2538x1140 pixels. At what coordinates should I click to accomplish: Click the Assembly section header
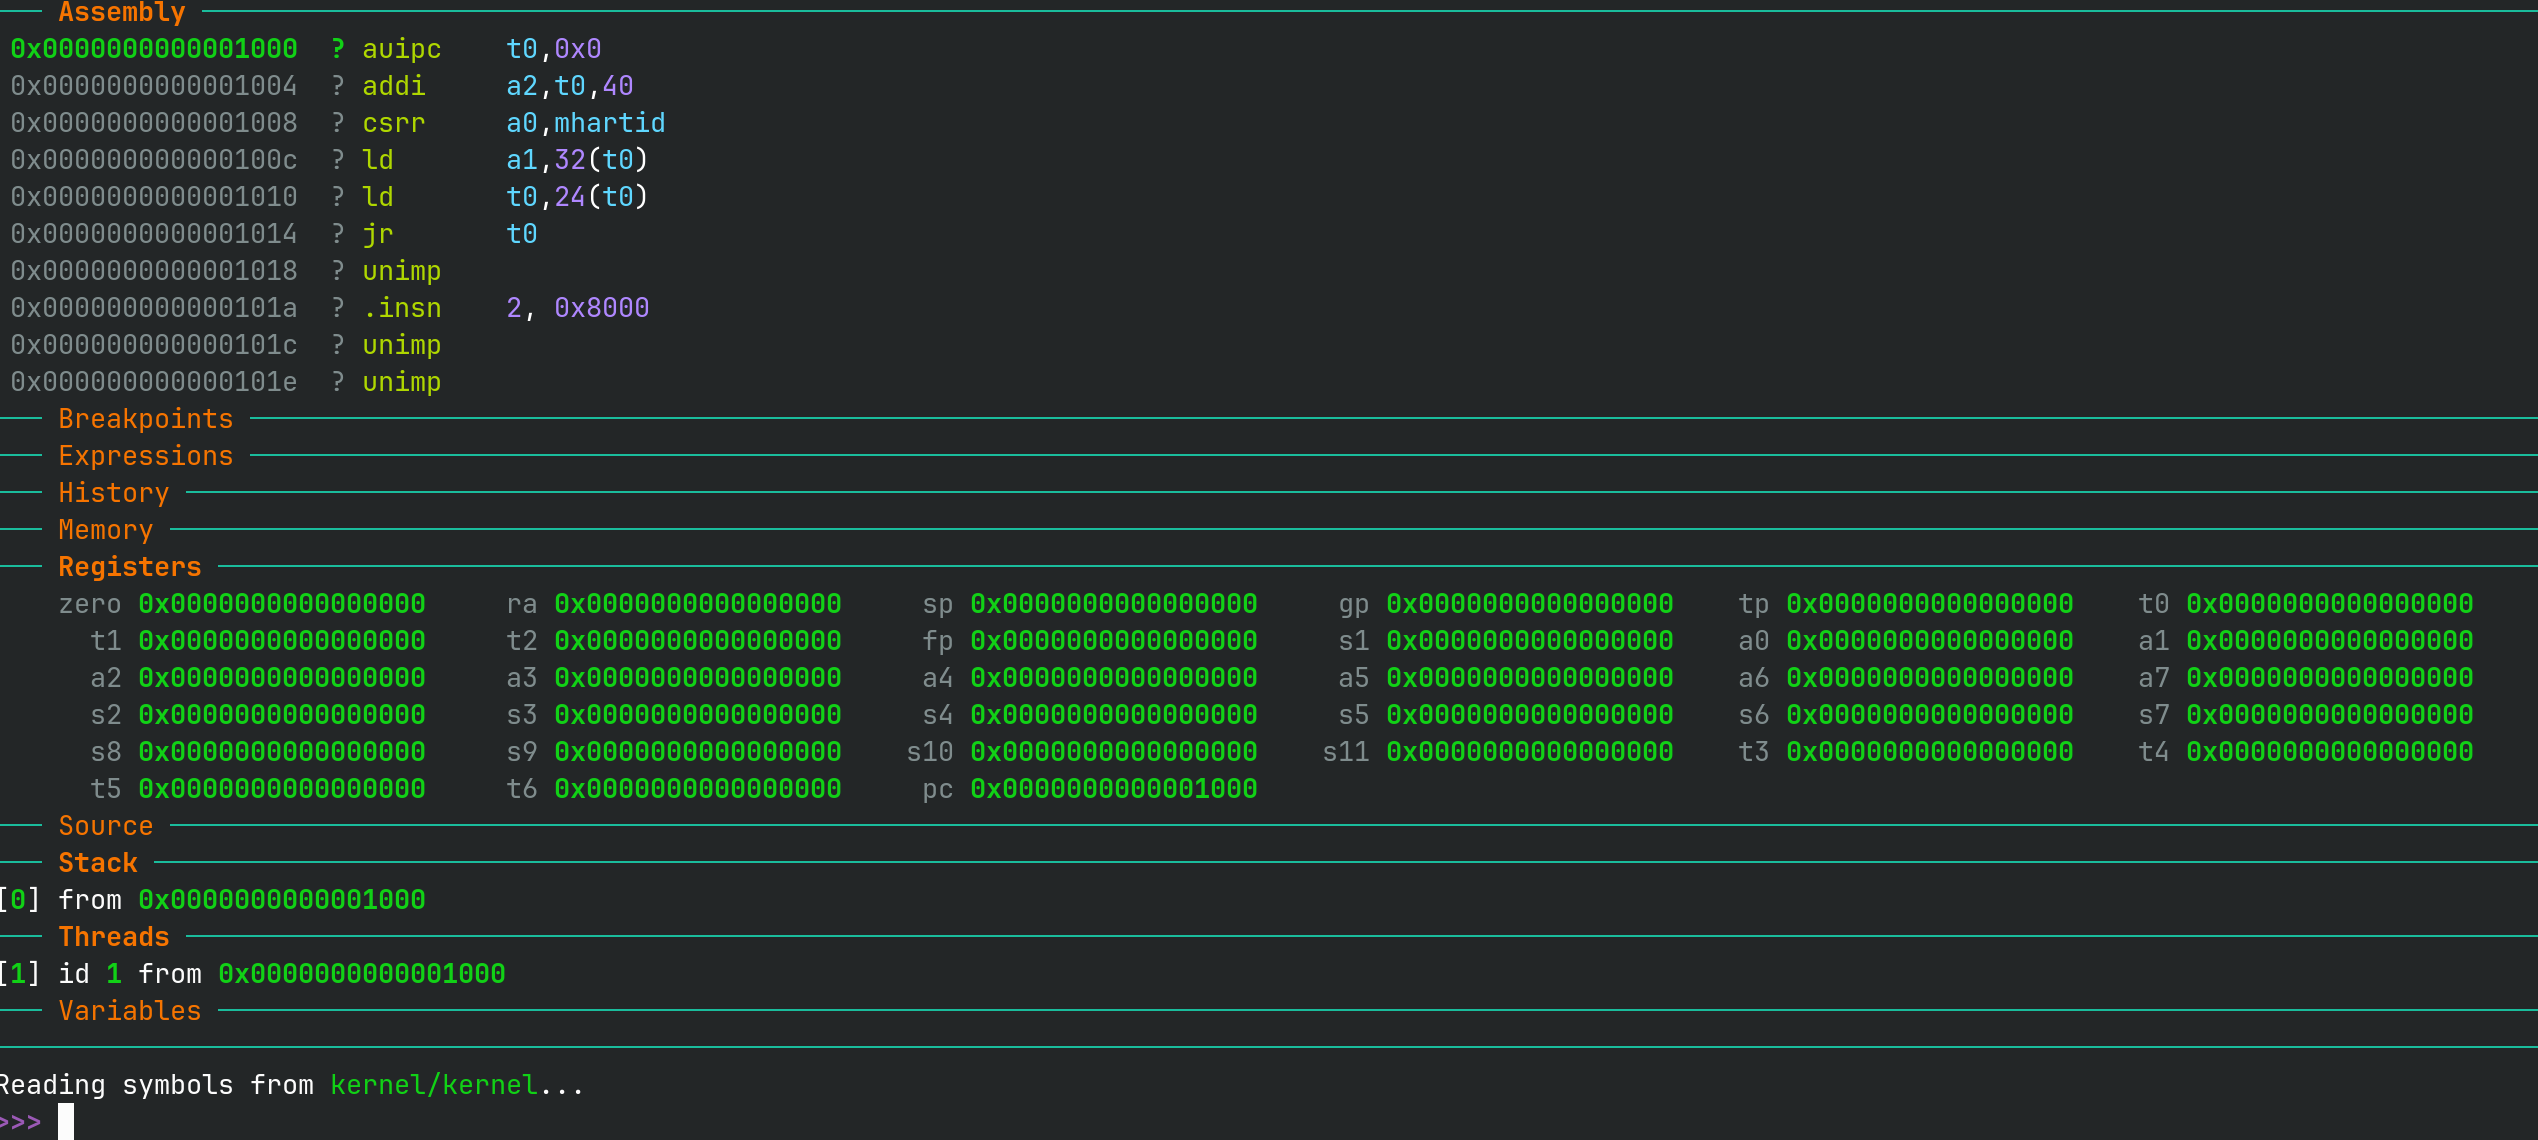[121, 13]
